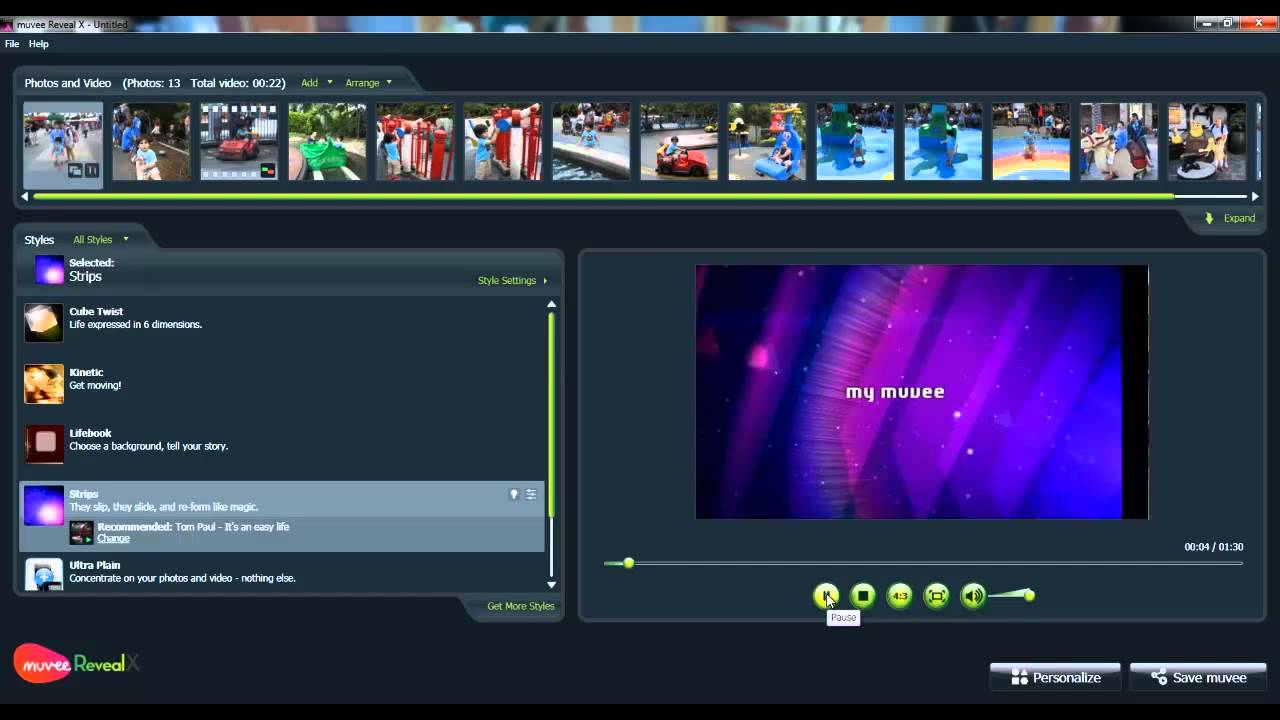This screenshot has width=1280, height=720.
Task: Select the red toy car video clip
Action: tap(239, 142)
